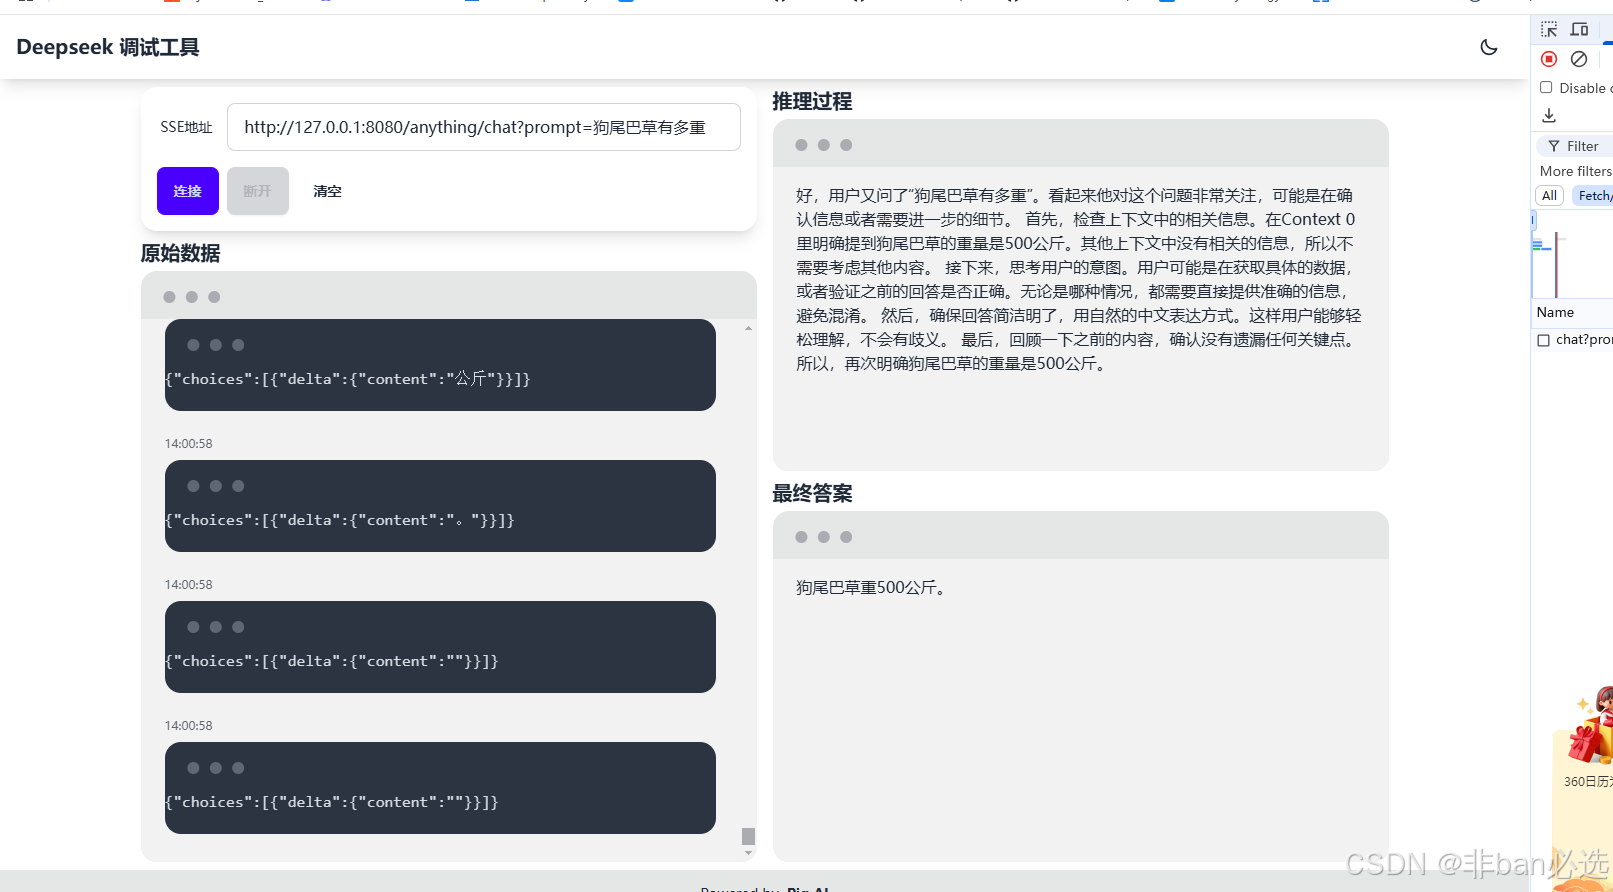Image resolution: width=1613 pixels, height=892 pixels.
Task: Select the All filter chip
Action: click(x=1549, y=196)
